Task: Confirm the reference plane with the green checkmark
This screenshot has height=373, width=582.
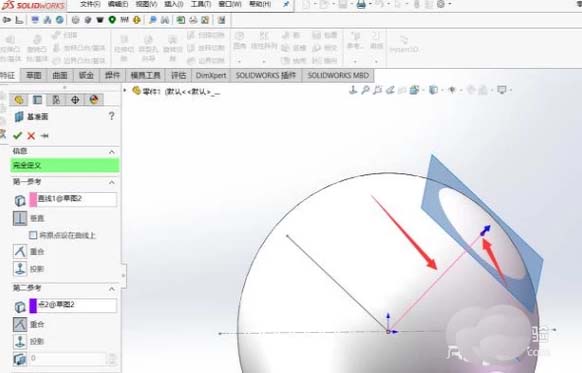Action: (17, 136)
